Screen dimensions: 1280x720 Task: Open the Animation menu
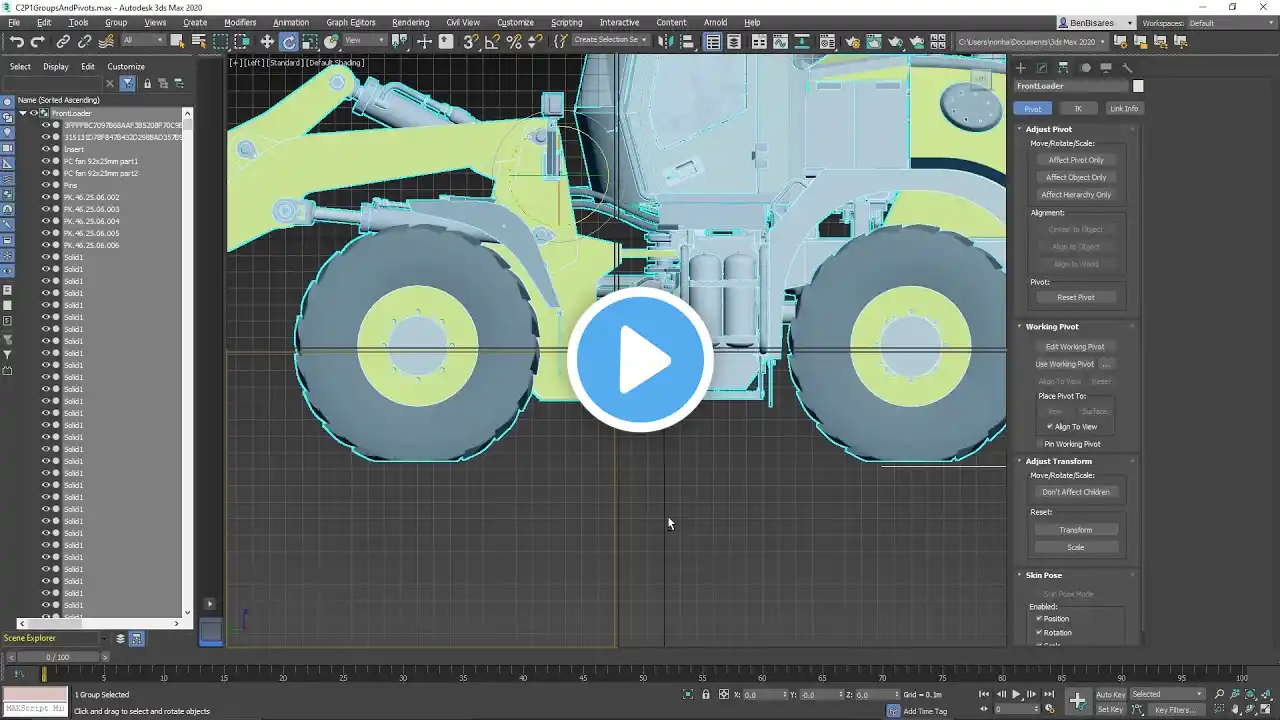[x=291, y=22]
